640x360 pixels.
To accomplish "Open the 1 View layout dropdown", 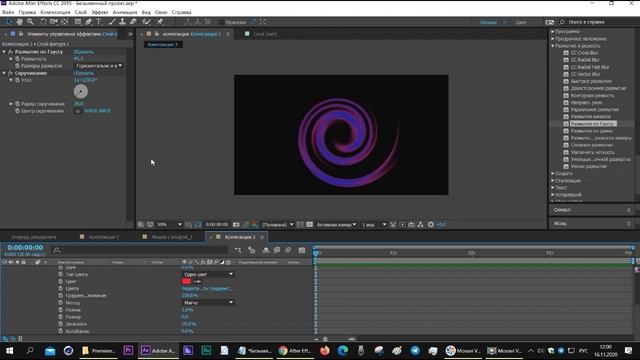I will coord(374,224).
